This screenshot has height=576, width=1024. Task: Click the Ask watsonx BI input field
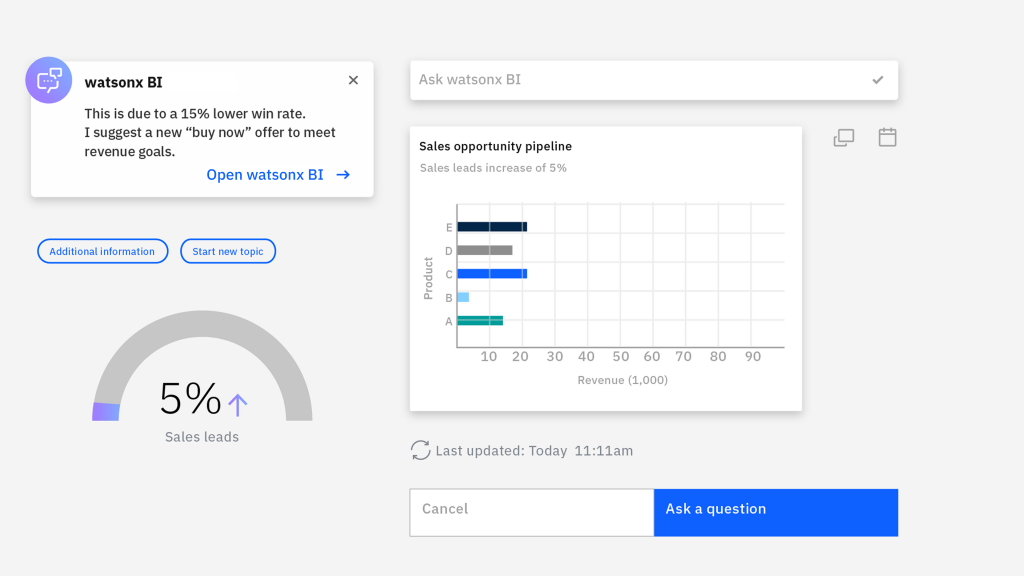(x=630, y=80)
